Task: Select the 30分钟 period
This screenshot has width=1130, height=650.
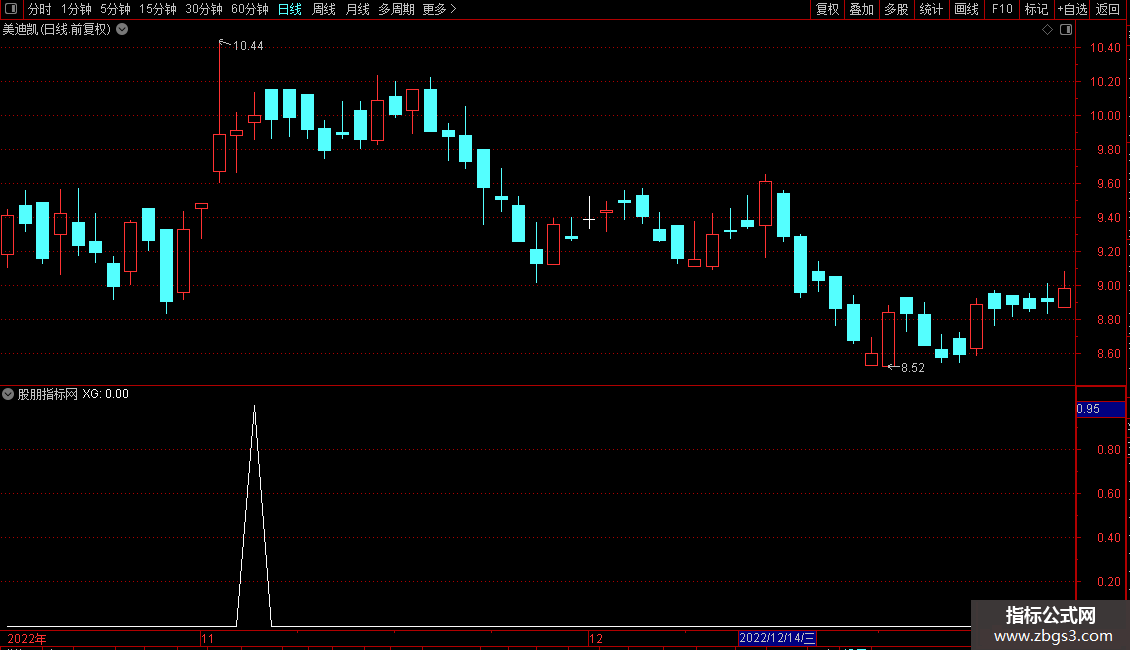Action: coord(204,9)
